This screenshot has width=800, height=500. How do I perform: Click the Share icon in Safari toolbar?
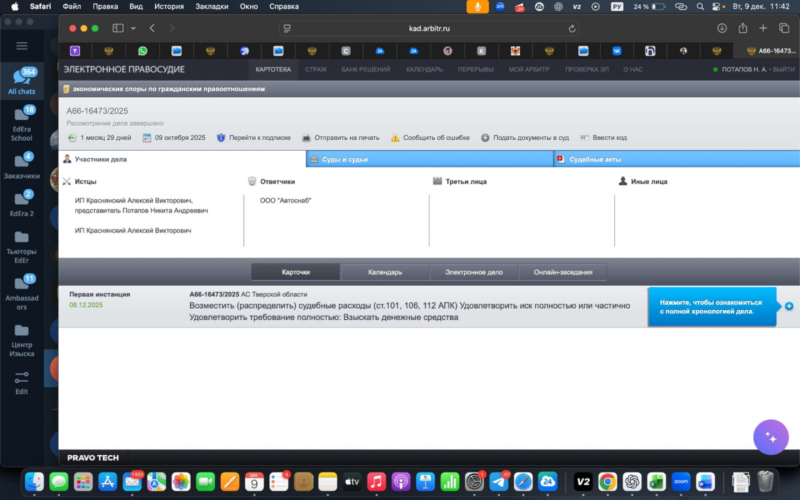coord(743,28)
